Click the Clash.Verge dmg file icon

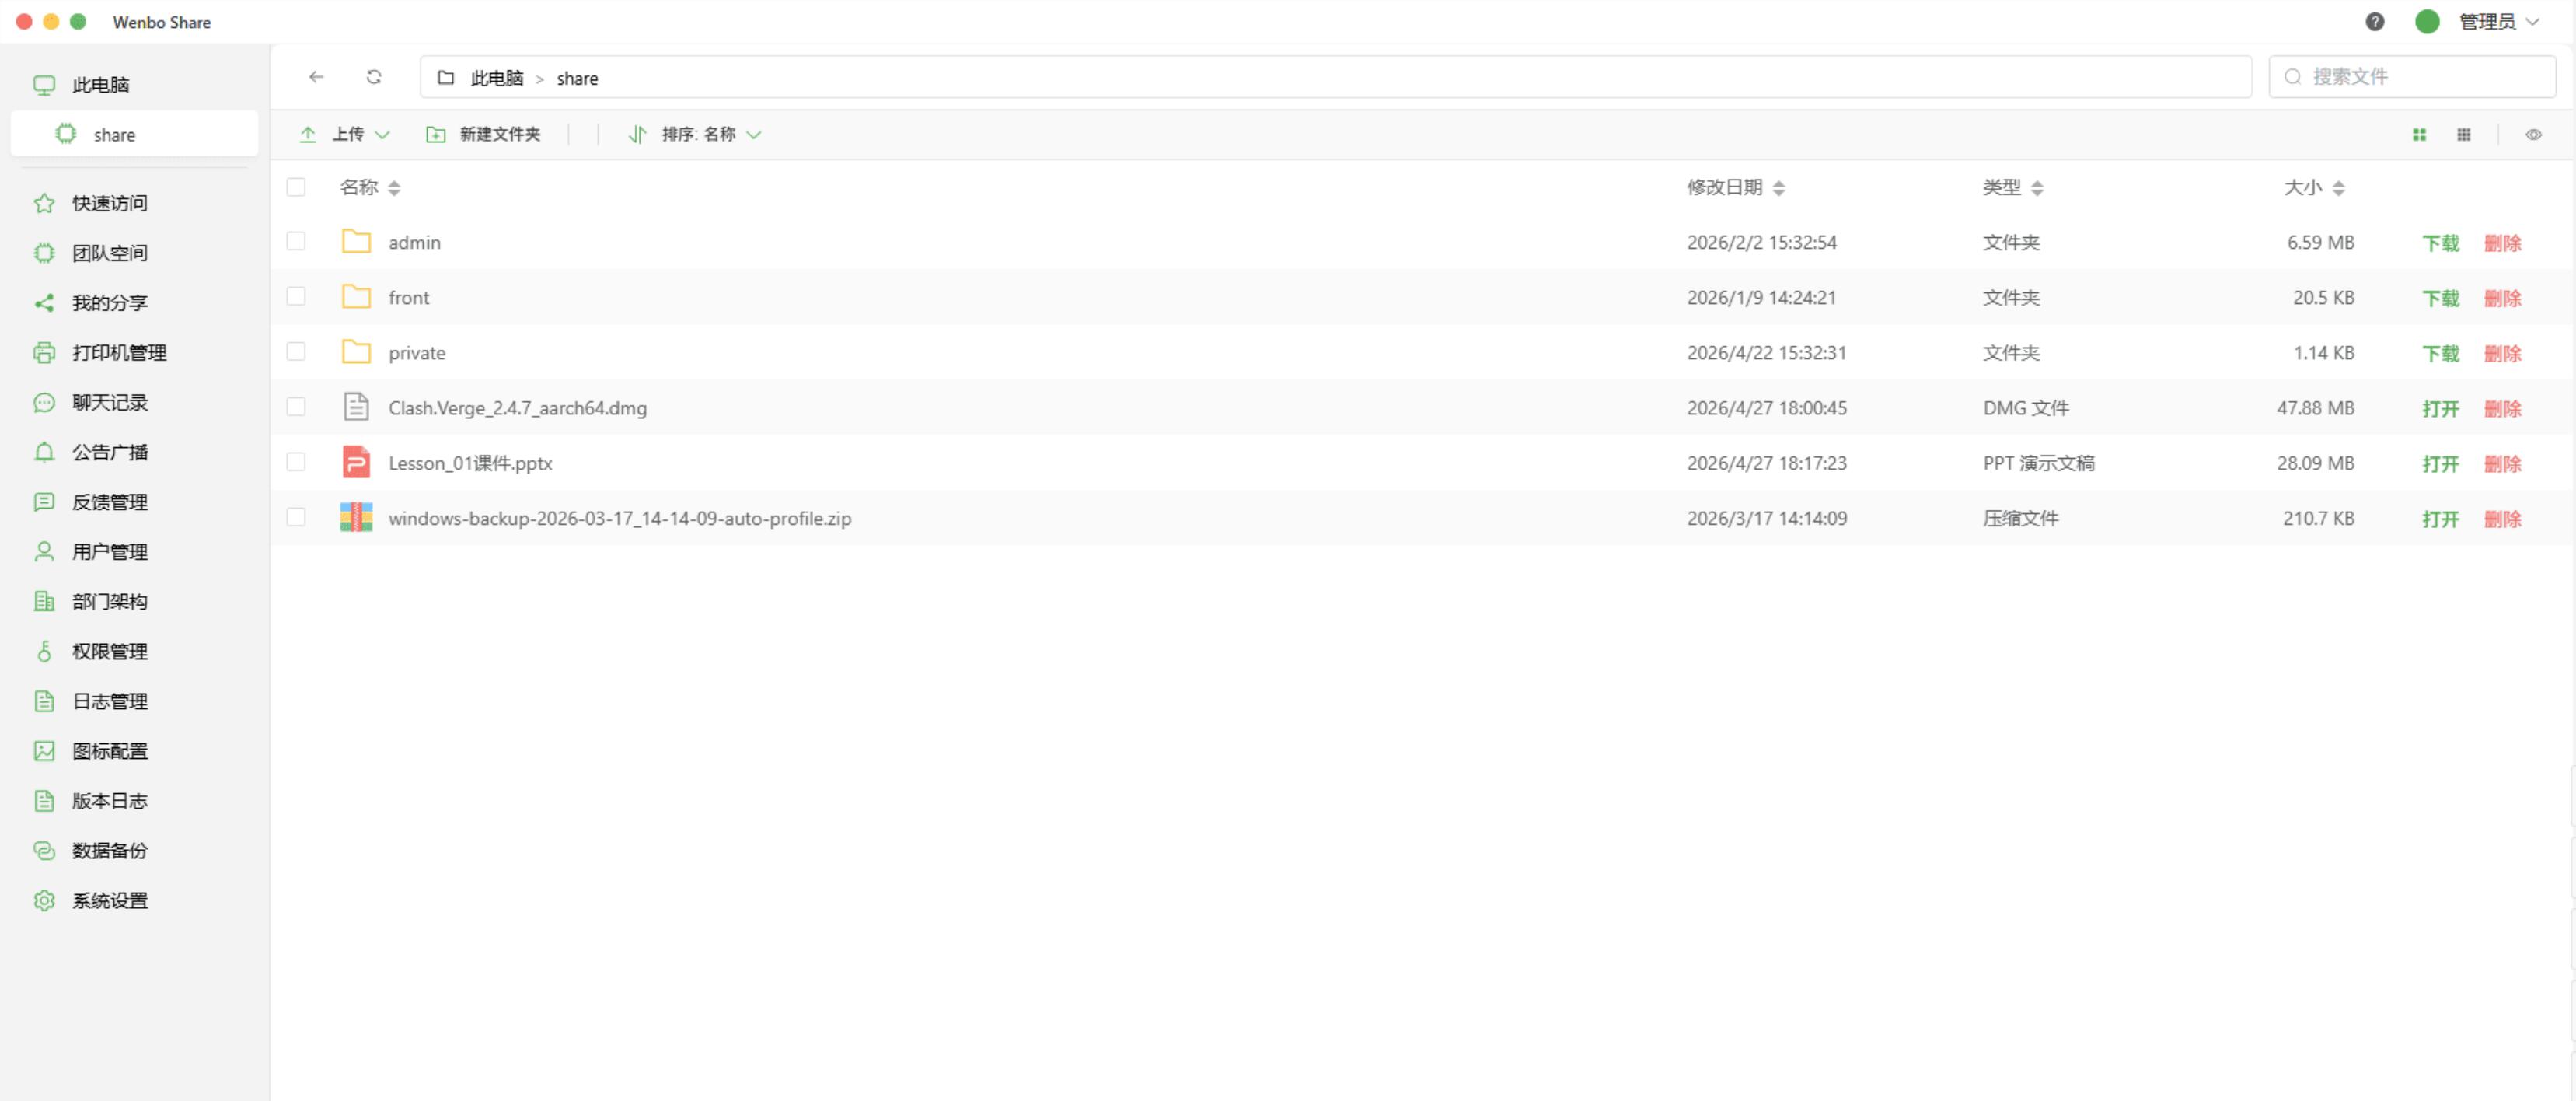tap(356, 406)
